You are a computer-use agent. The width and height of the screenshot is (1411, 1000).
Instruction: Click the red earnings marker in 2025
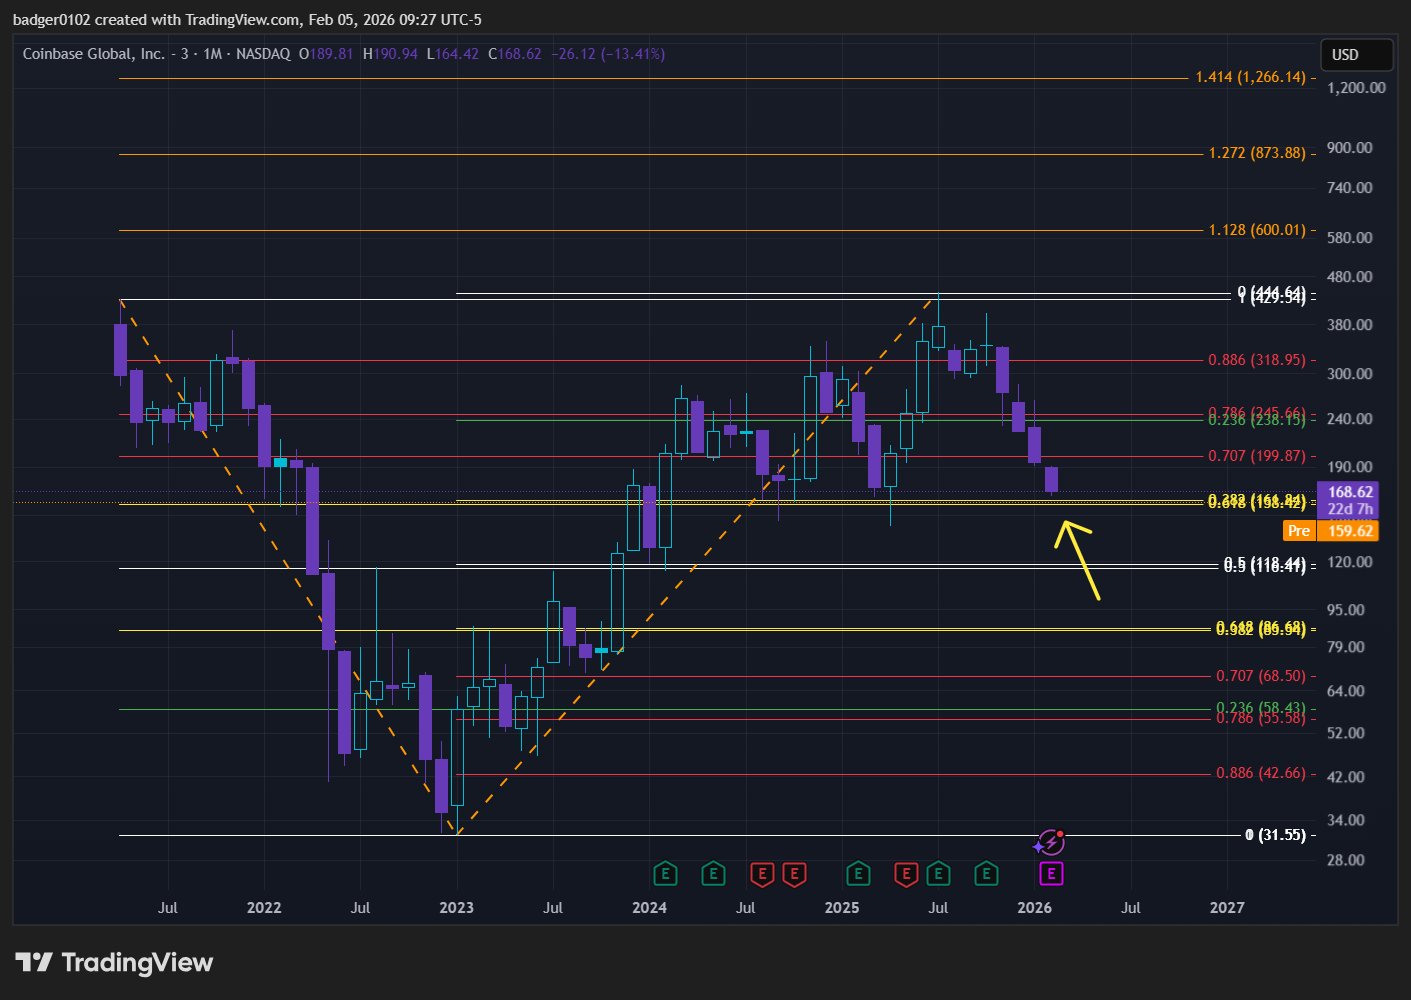click(906, 874)
